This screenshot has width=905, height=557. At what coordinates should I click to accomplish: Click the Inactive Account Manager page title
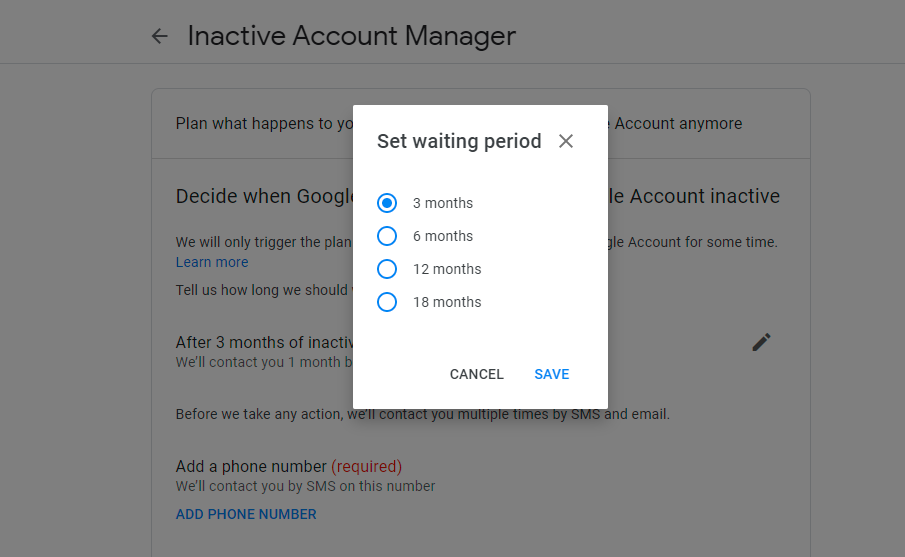[351, 36]
